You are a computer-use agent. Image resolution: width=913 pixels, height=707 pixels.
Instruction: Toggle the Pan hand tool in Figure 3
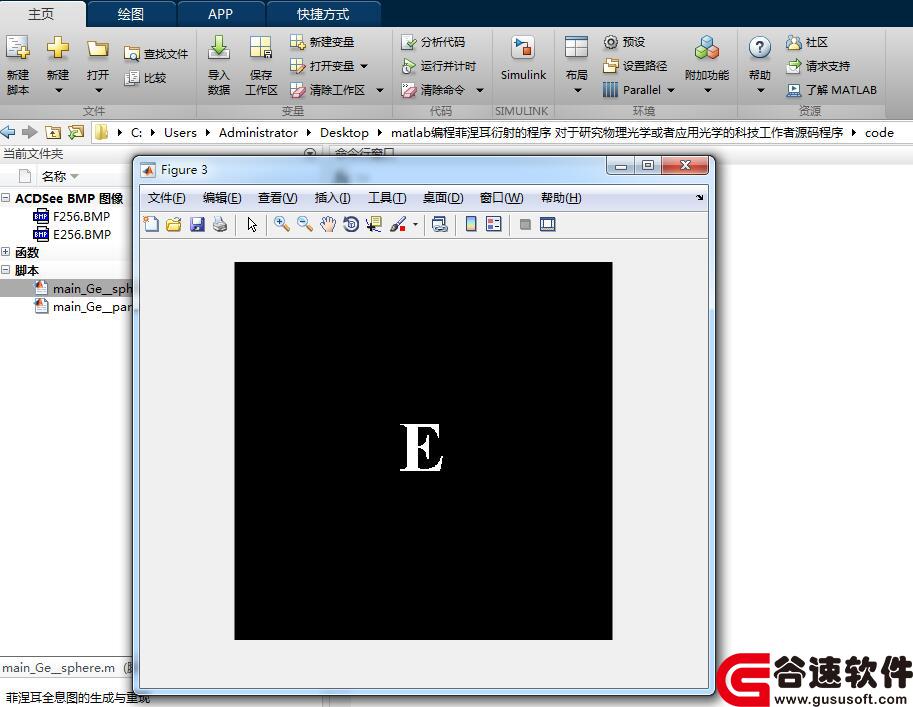coord(328,224)
